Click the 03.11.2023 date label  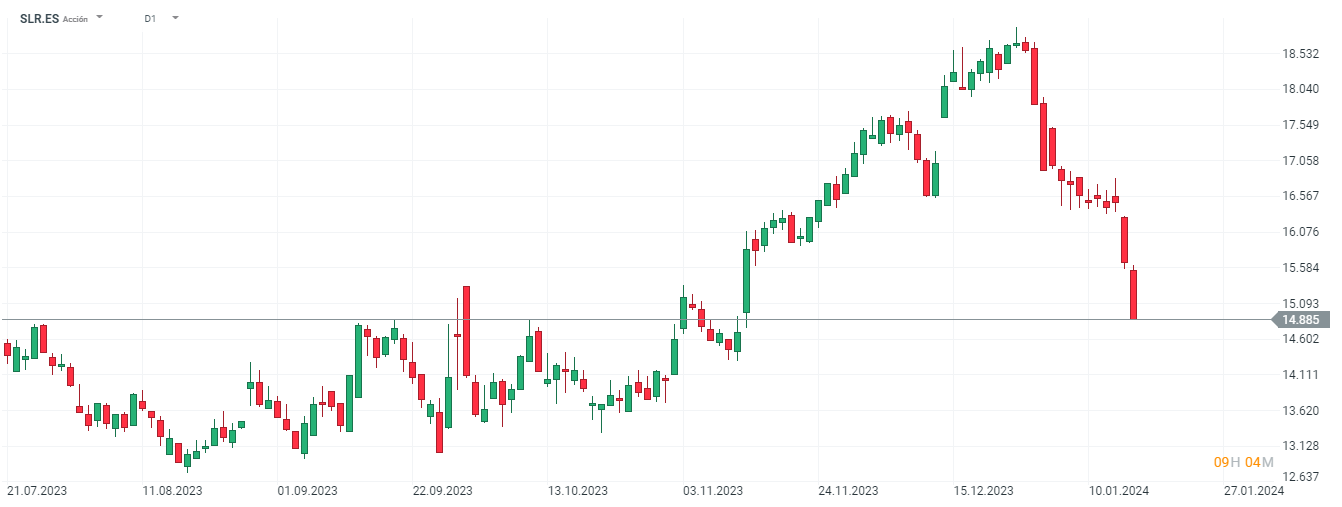point(712,491)
